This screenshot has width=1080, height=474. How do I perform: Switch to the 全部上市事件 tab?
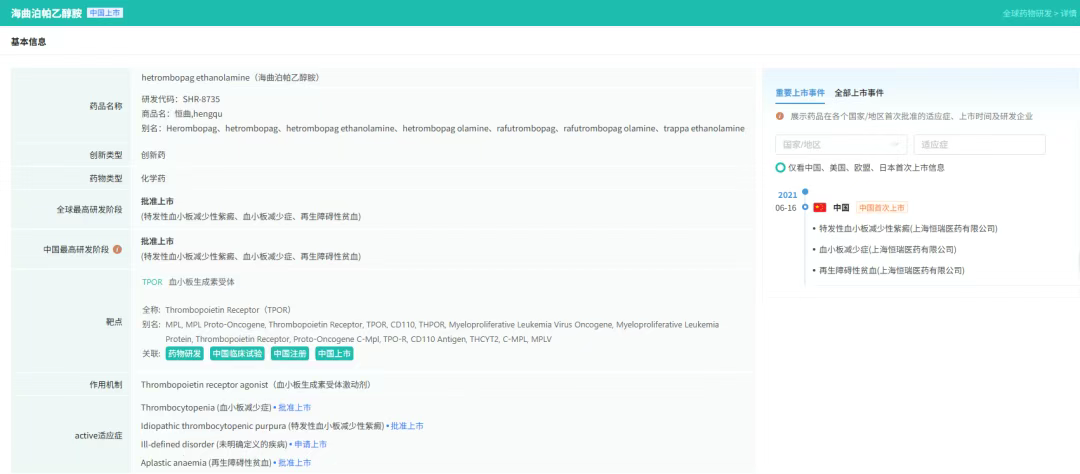[x=859, y=93]
